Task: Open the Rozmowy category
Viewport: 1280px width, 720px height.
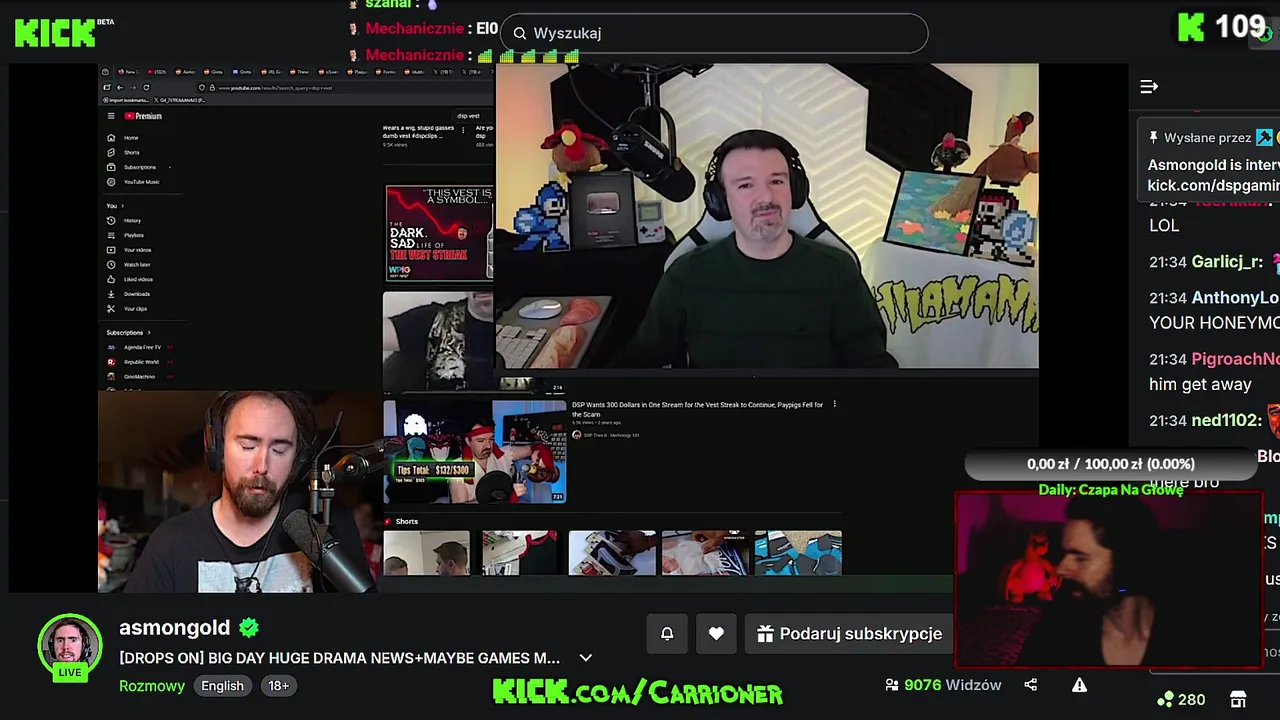Action: [152, 685]
